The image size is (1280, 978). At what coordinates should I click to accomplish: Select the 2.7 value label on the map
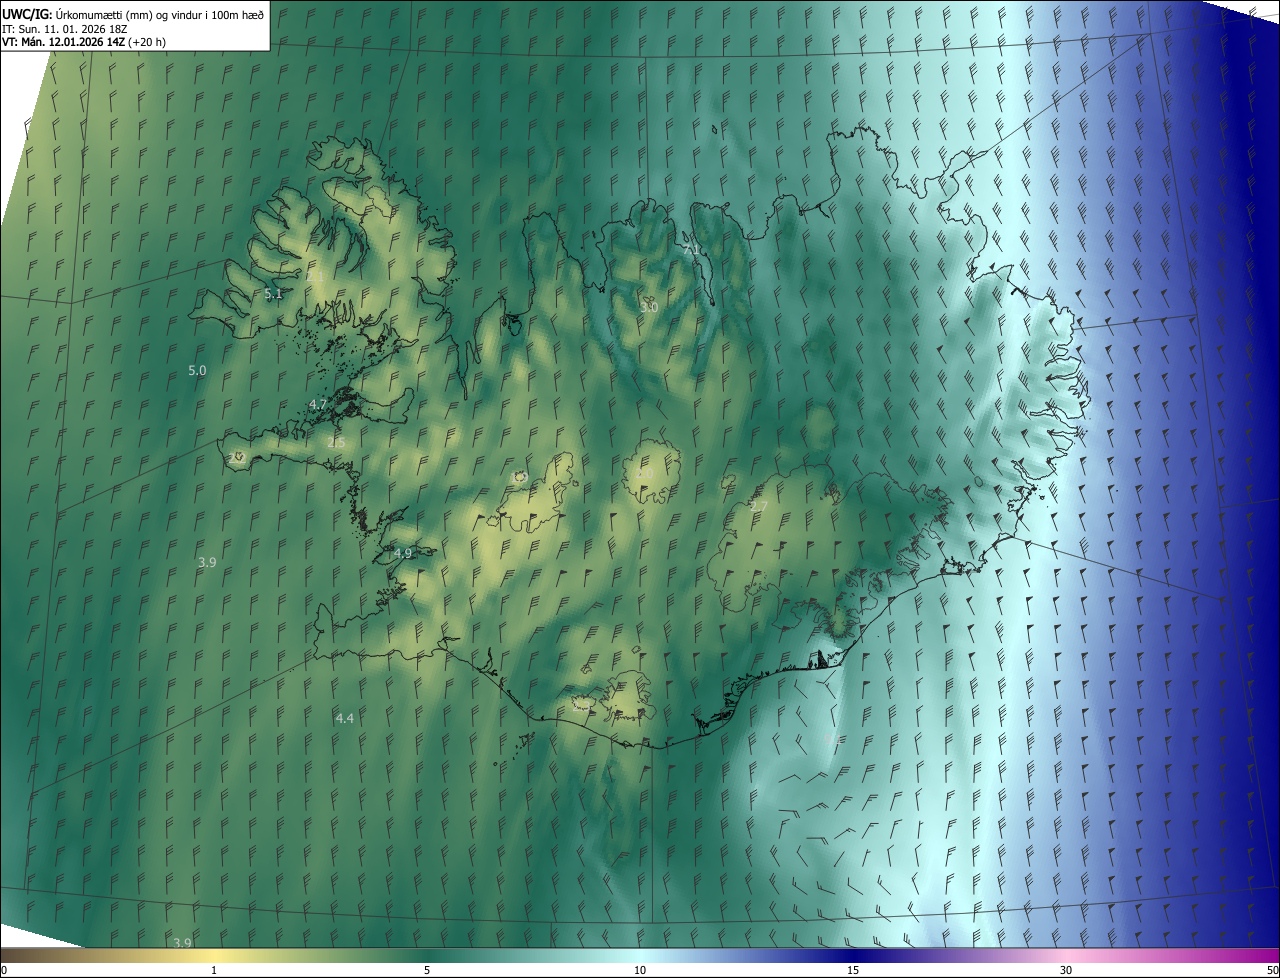(758, 507)
